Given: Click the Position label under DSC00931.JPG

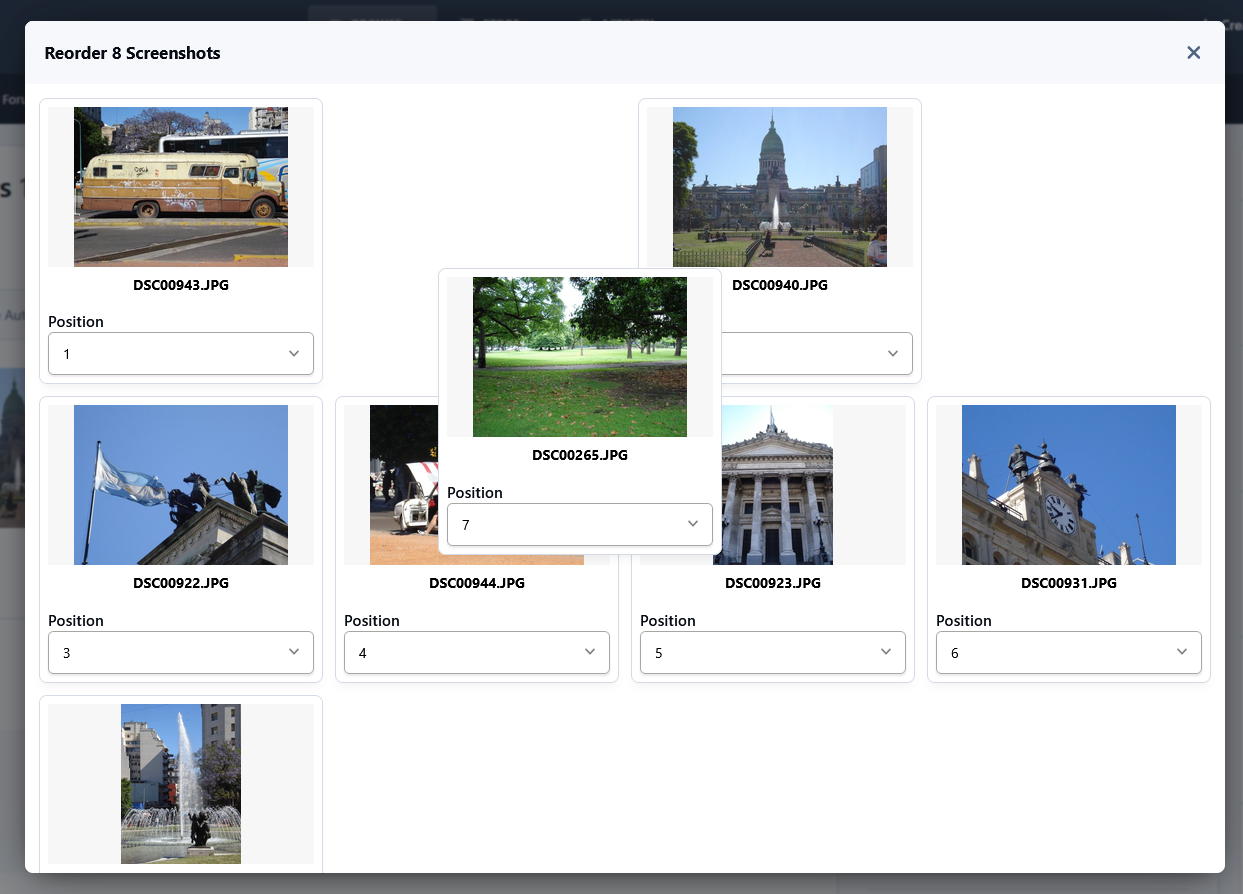Looking at the screenshot, I should point(964,621).
